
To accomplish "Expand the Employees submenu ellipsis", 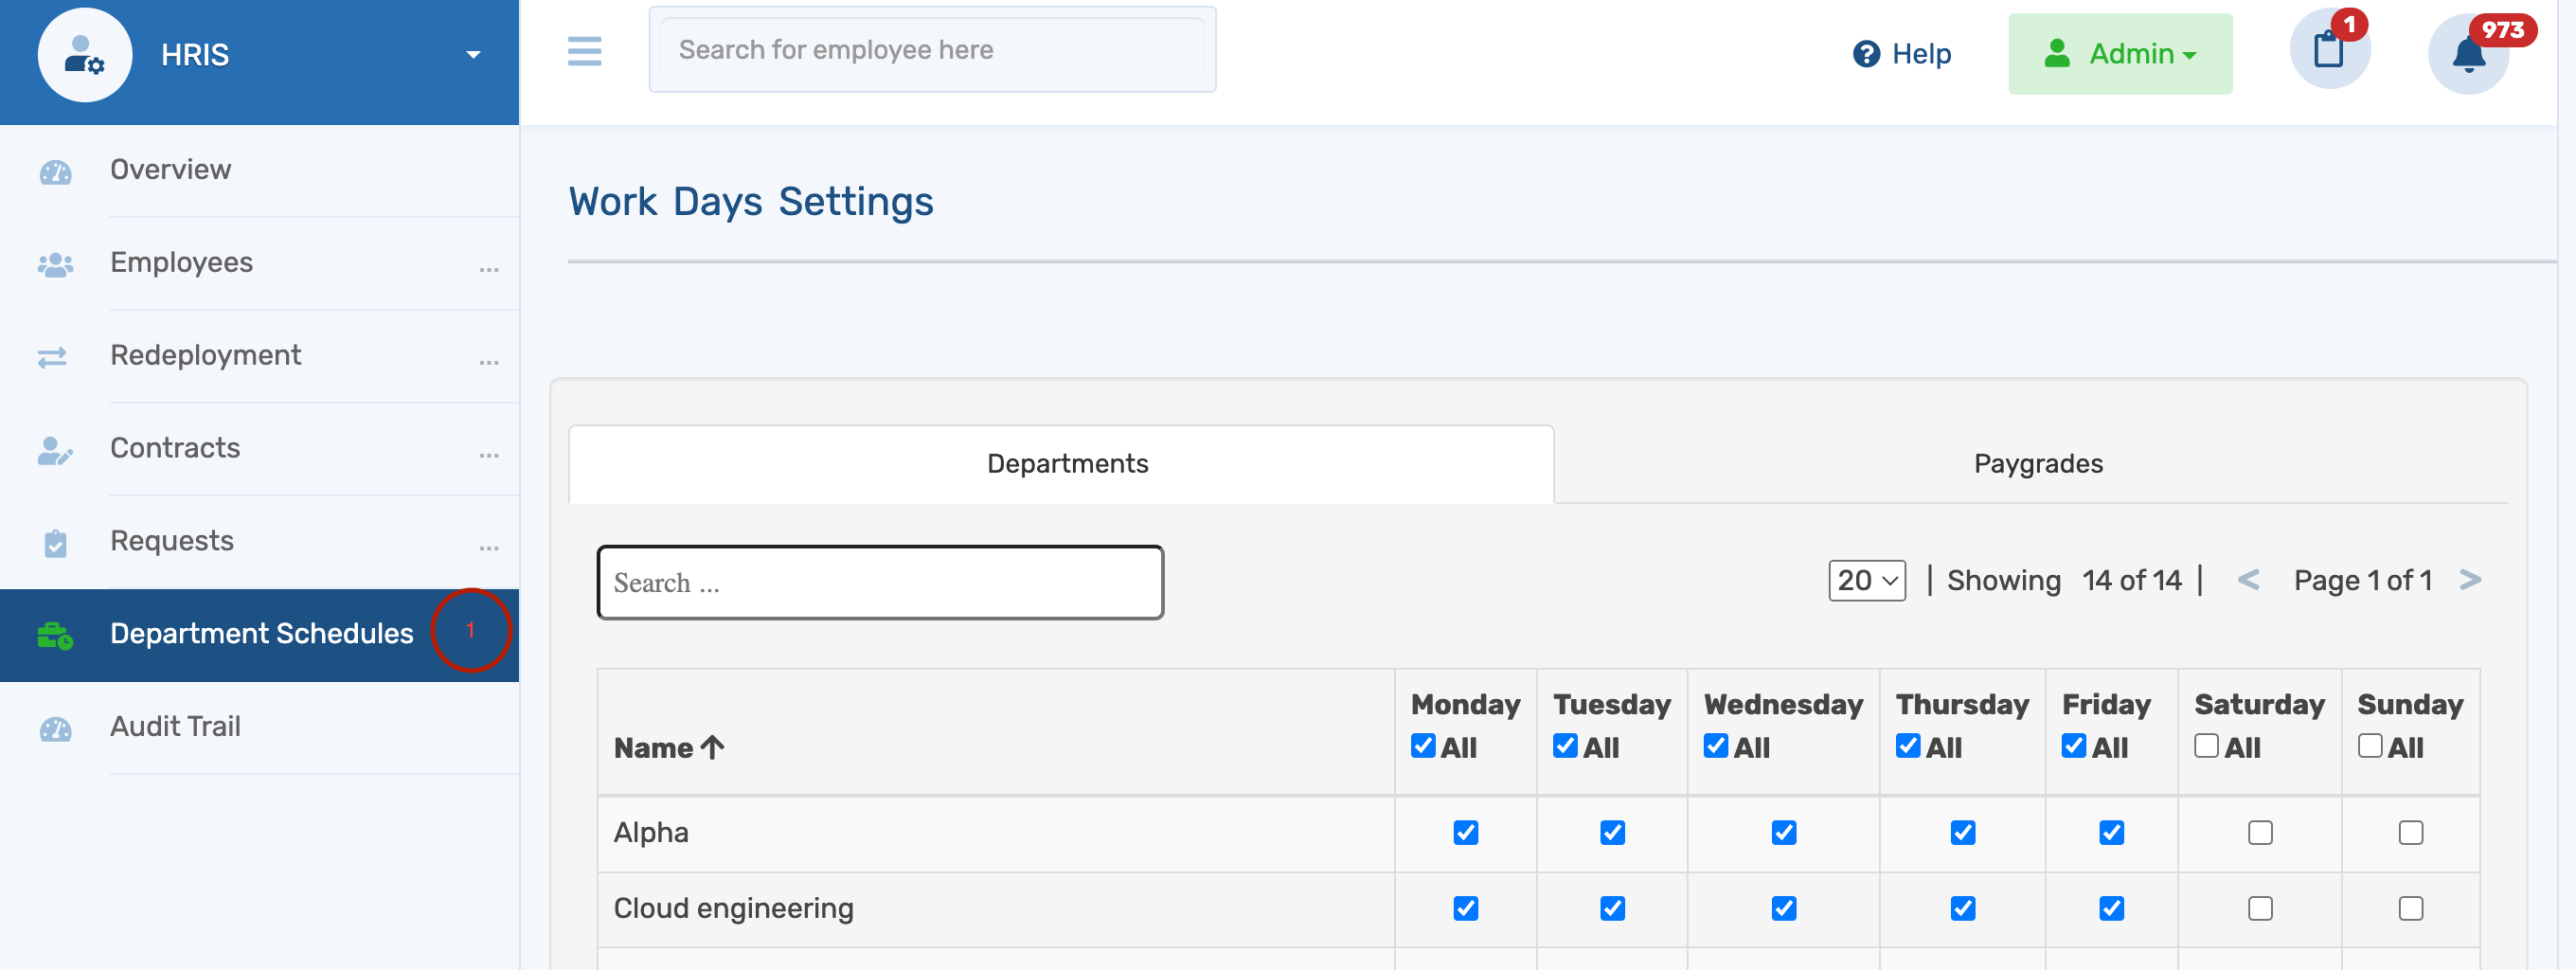I will click(x=488, y=268).
